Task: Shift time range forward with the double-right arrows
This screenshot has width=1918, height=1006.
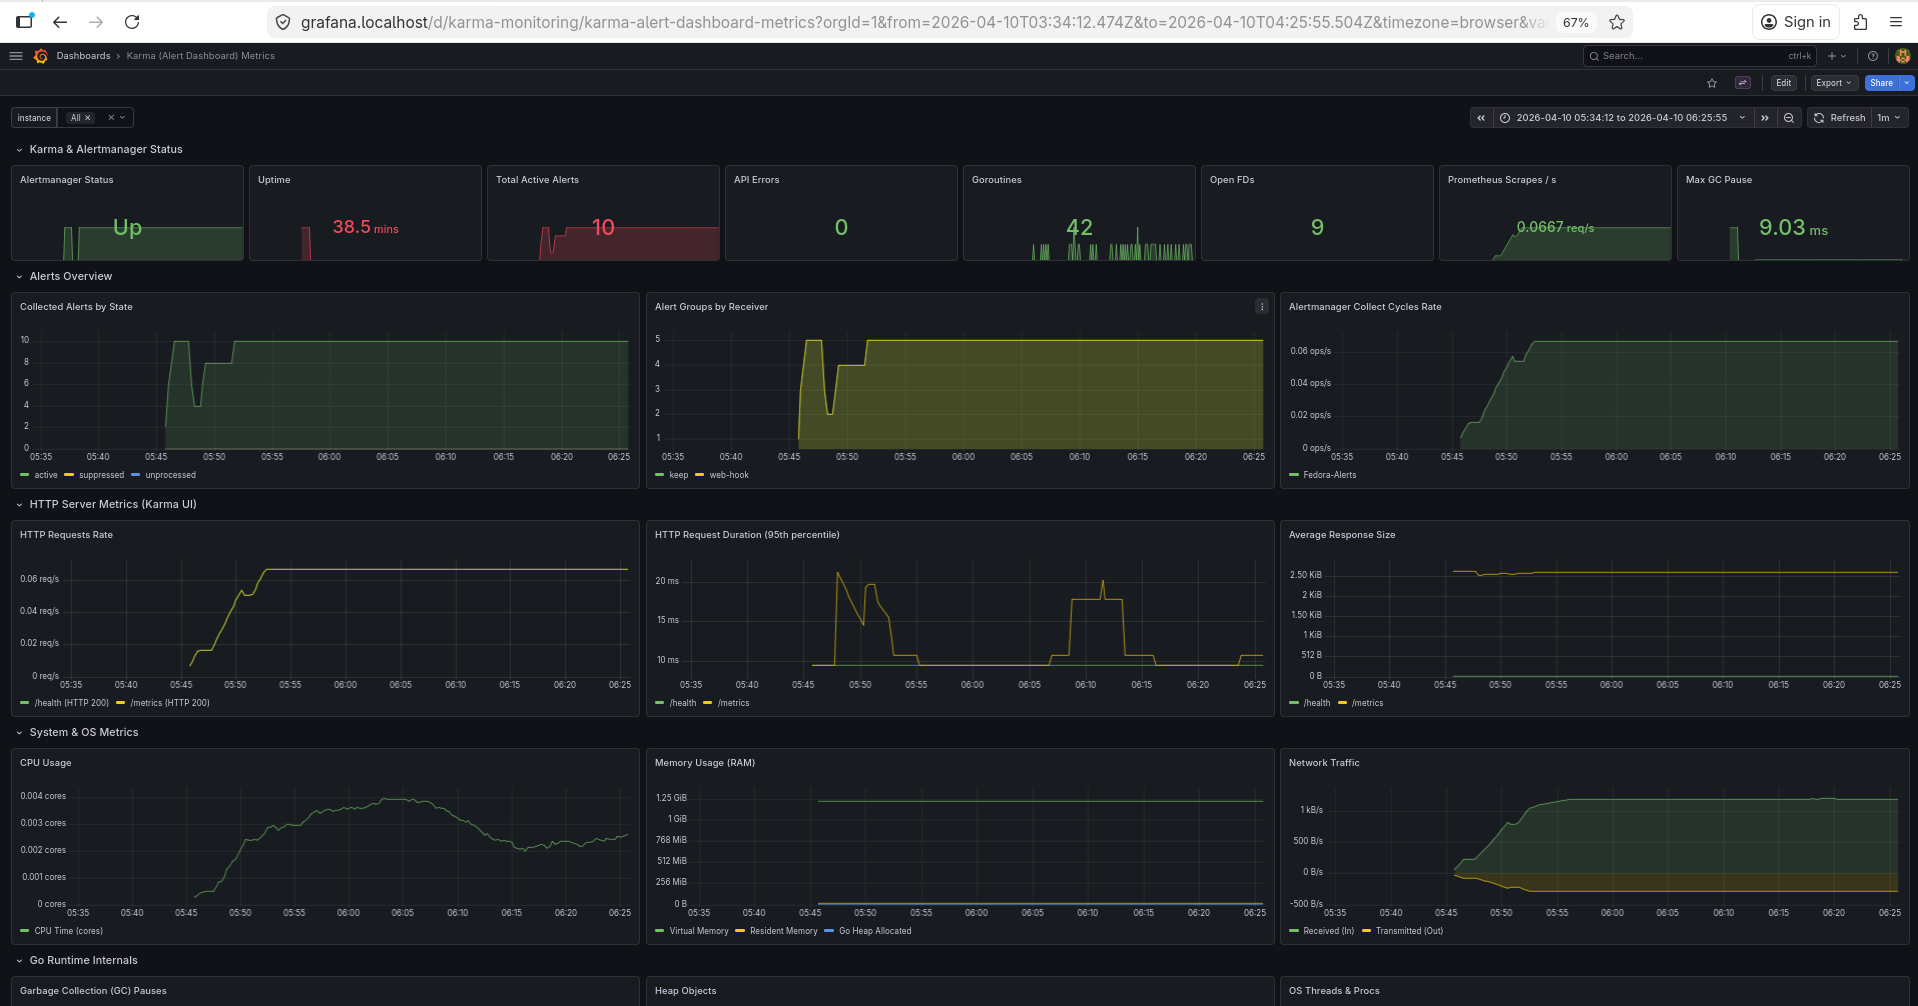Action: [x=1765, y=118]
